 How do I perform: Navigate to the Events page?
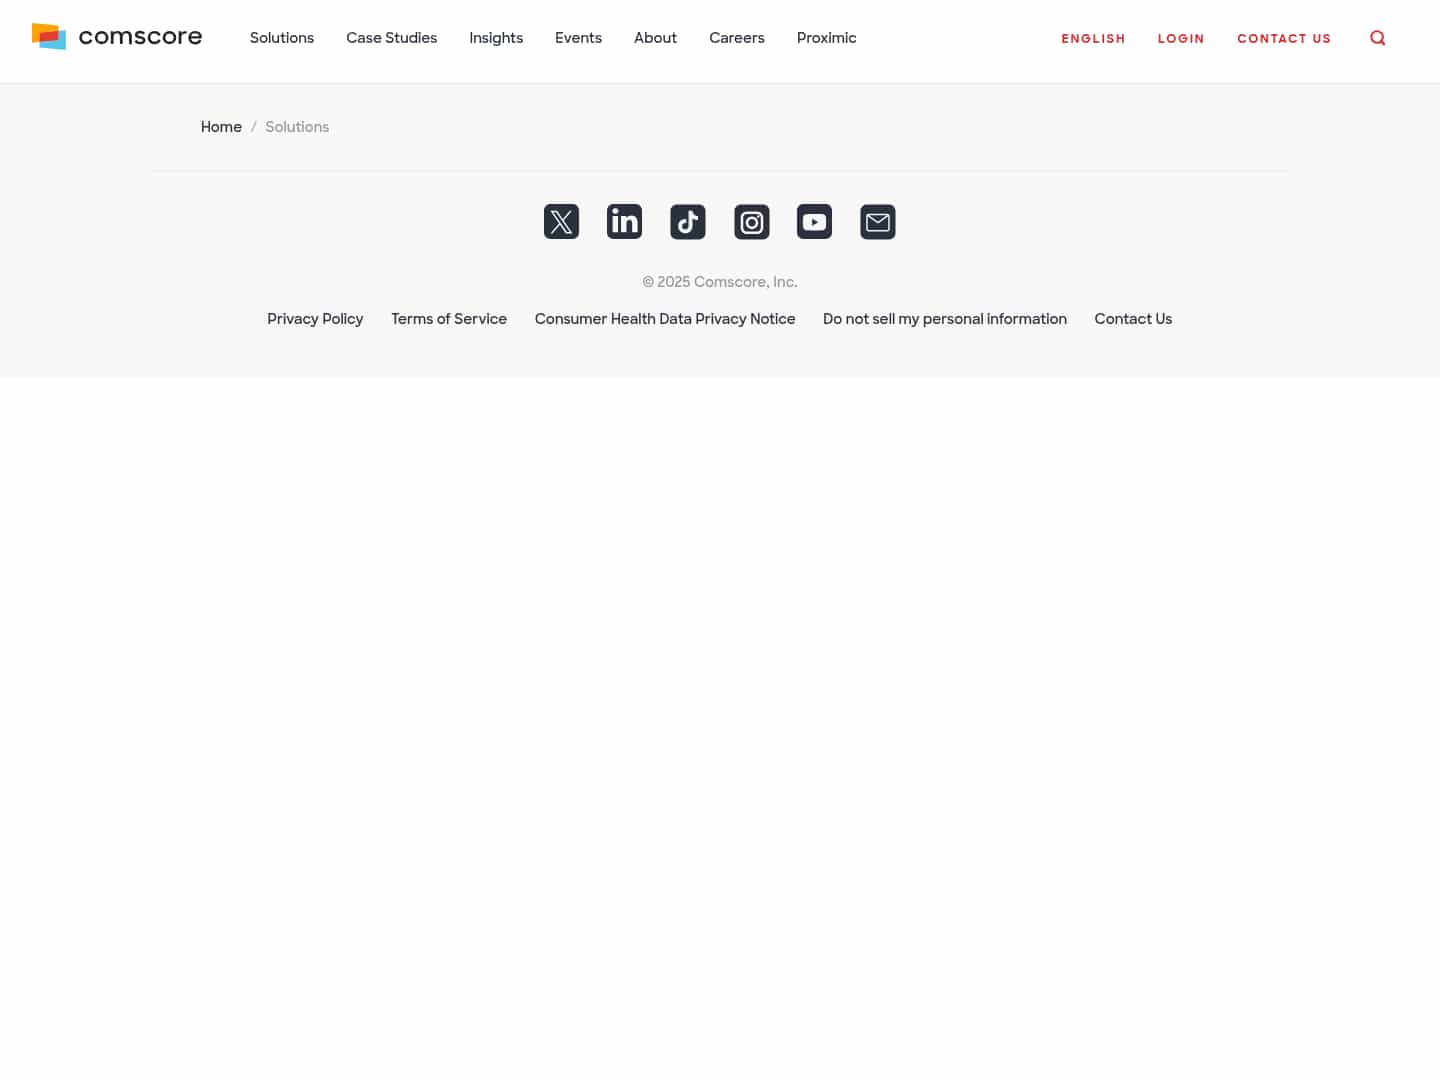(x=578, y=38)
